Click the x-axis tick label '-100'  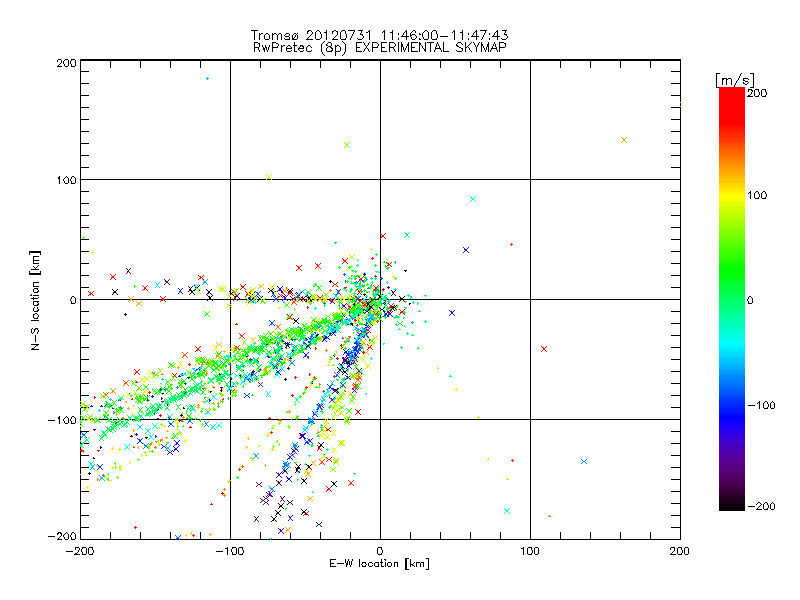[x=230, y=552]
